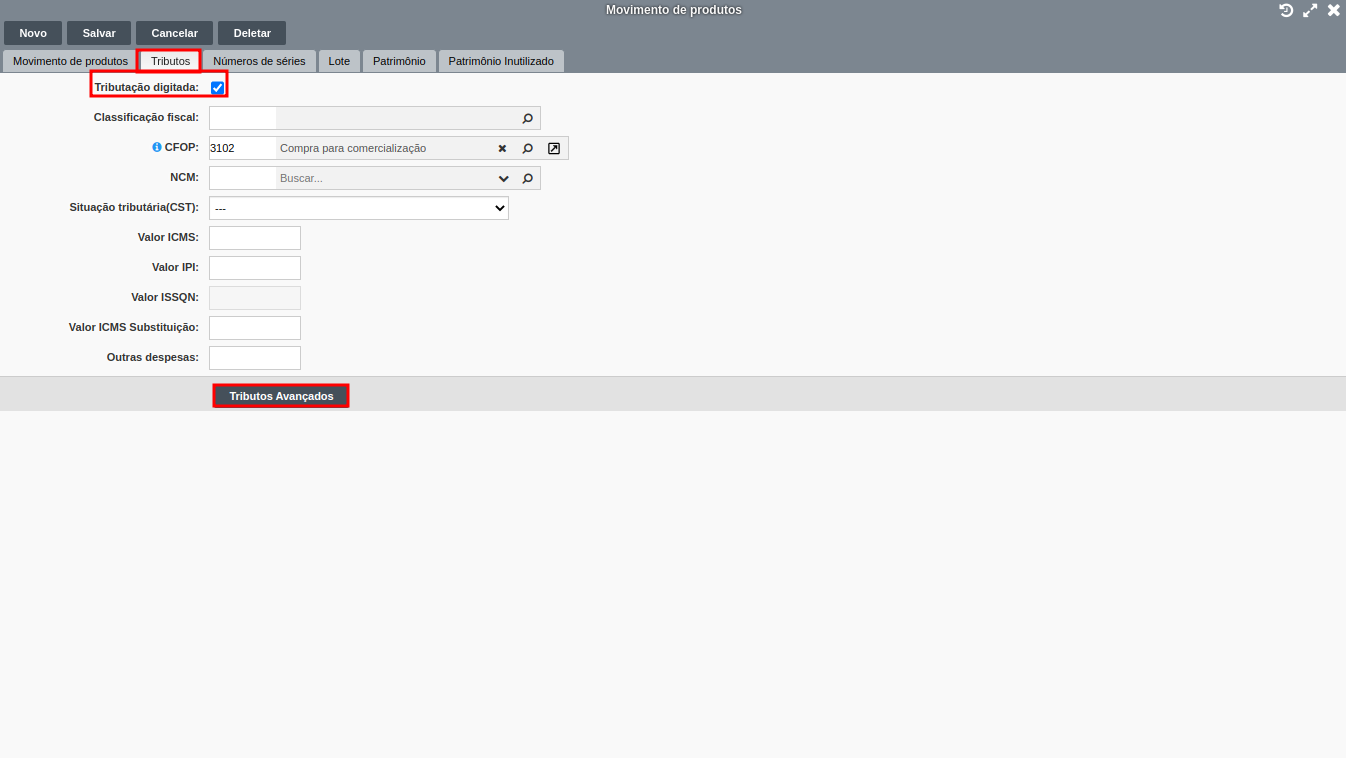Click the CFOP blue info icon
This screenshot has height=758, width=1346.
[x=156, y=147]
